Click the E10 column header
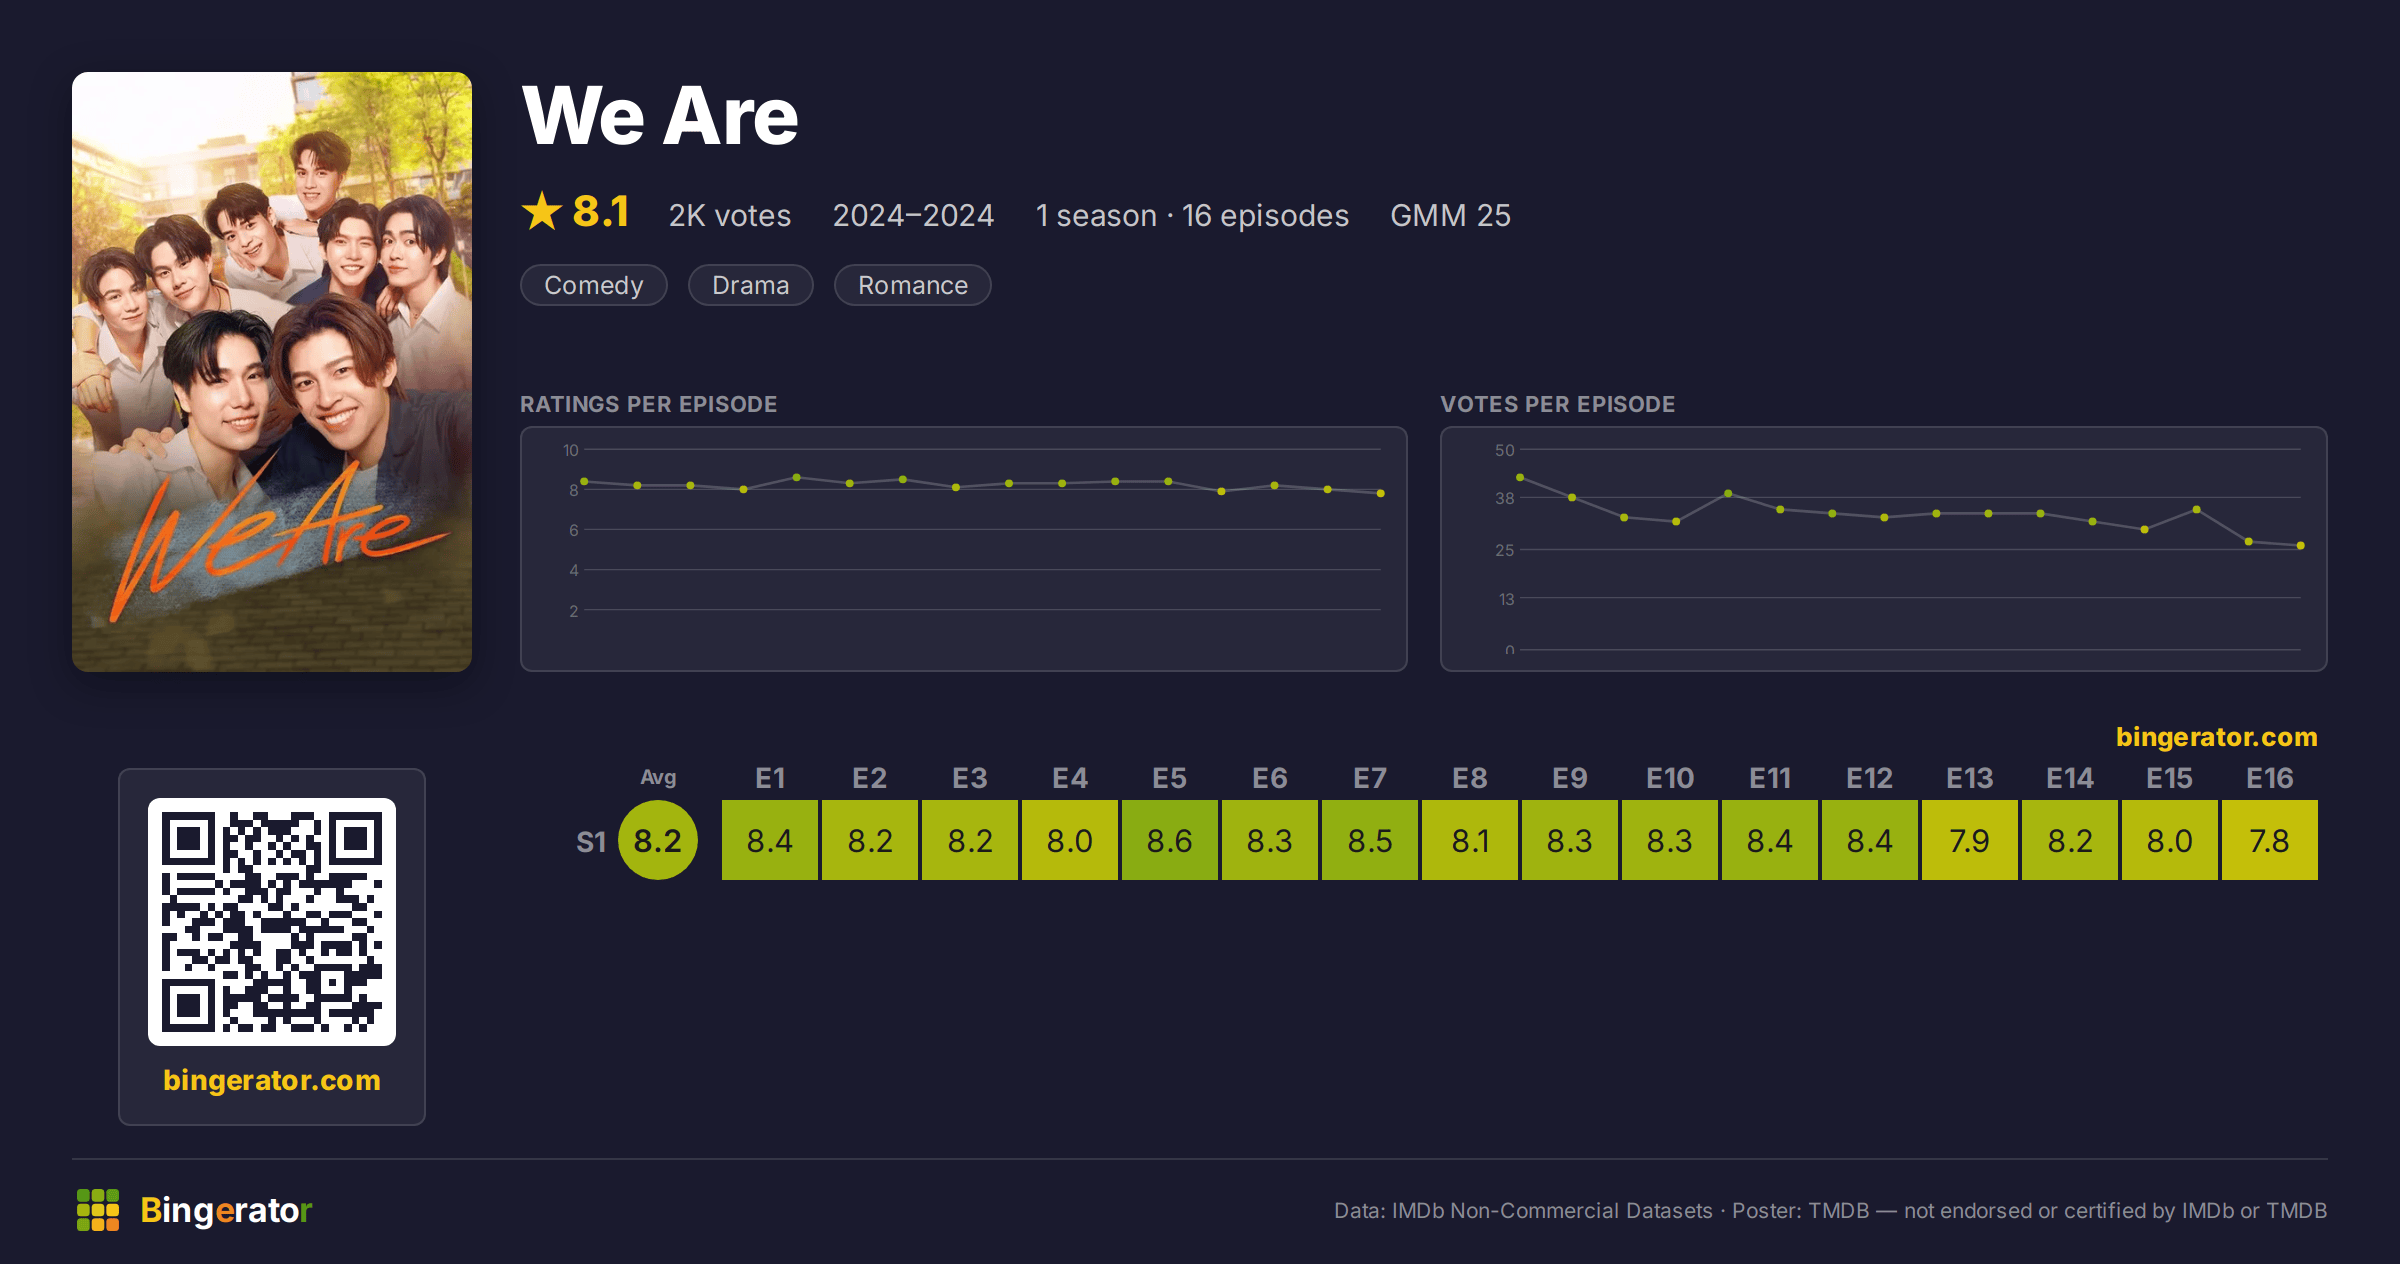2400x1264 pixels. coord(1670,778)
